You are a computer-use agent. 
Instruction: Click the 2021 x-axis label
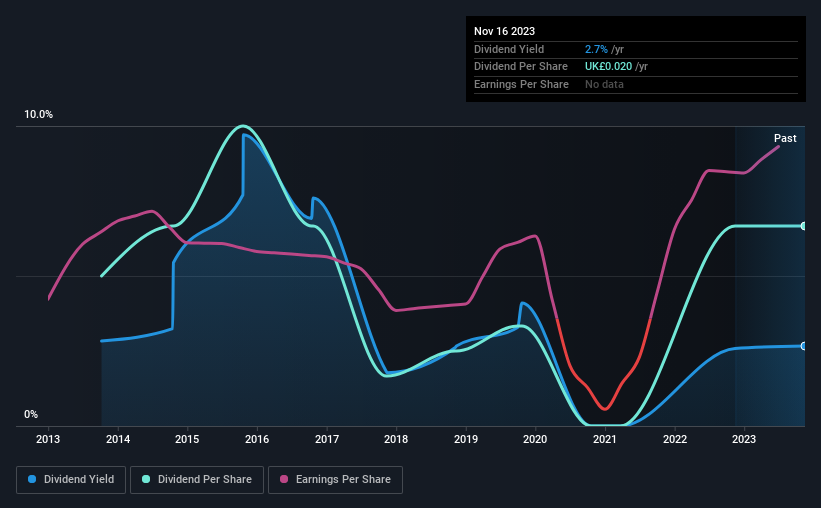click(605, 439)
